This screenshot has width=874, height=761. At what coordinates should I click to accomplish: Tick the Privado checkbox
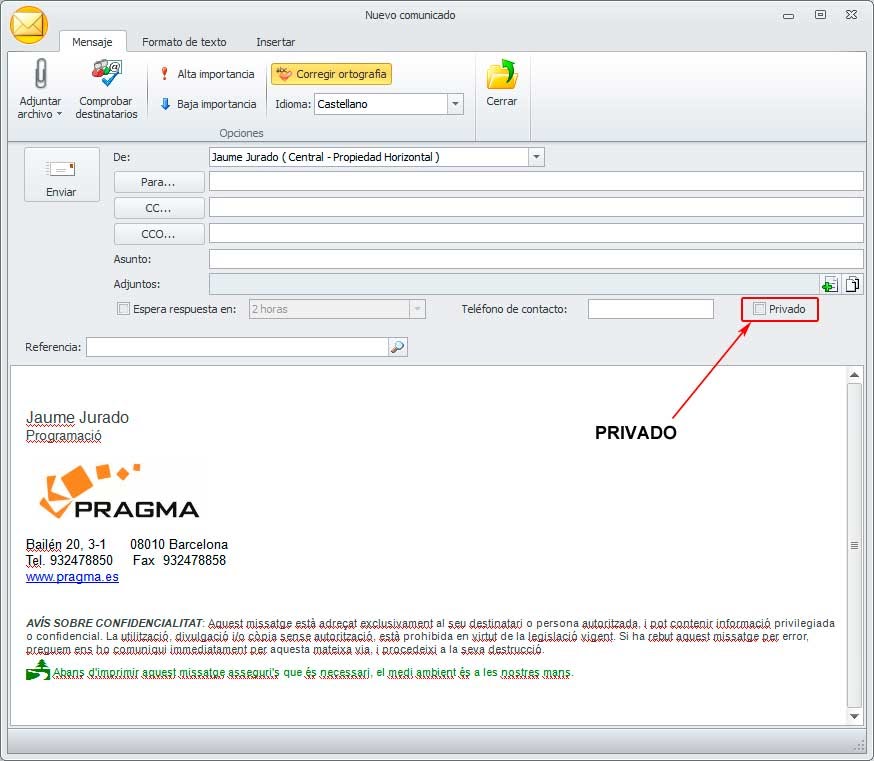pos(759,309)
